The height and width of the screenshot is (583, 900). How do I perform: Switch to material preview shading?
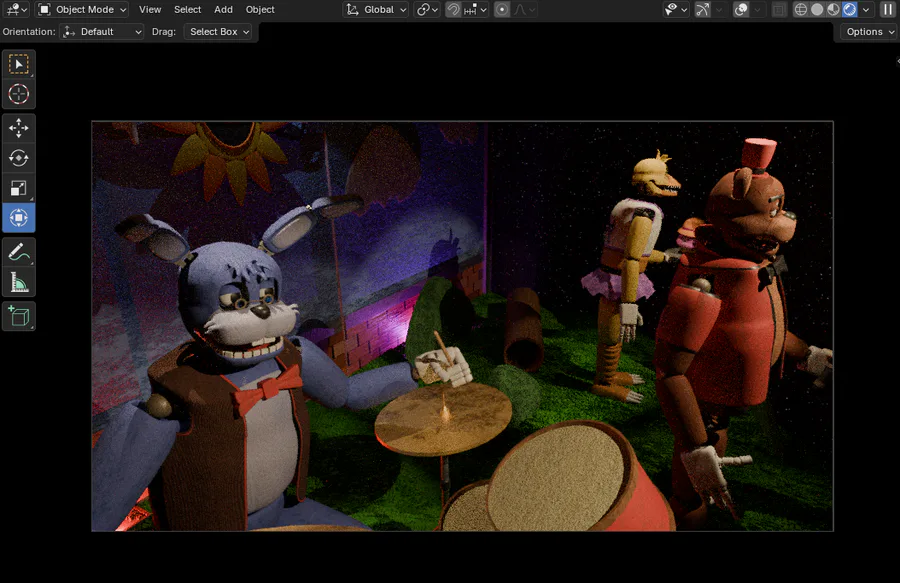tap(833, 9)
